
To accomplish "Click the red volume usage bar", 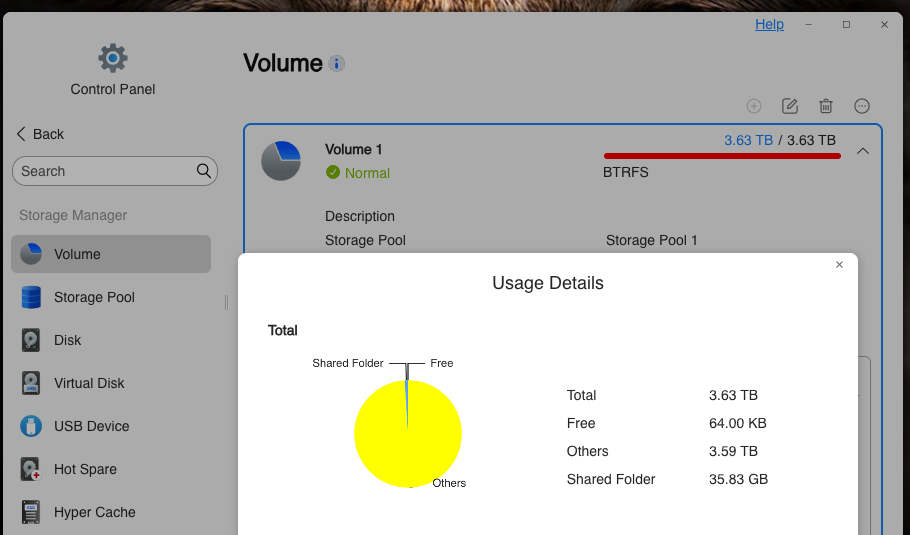I will 722,156.
